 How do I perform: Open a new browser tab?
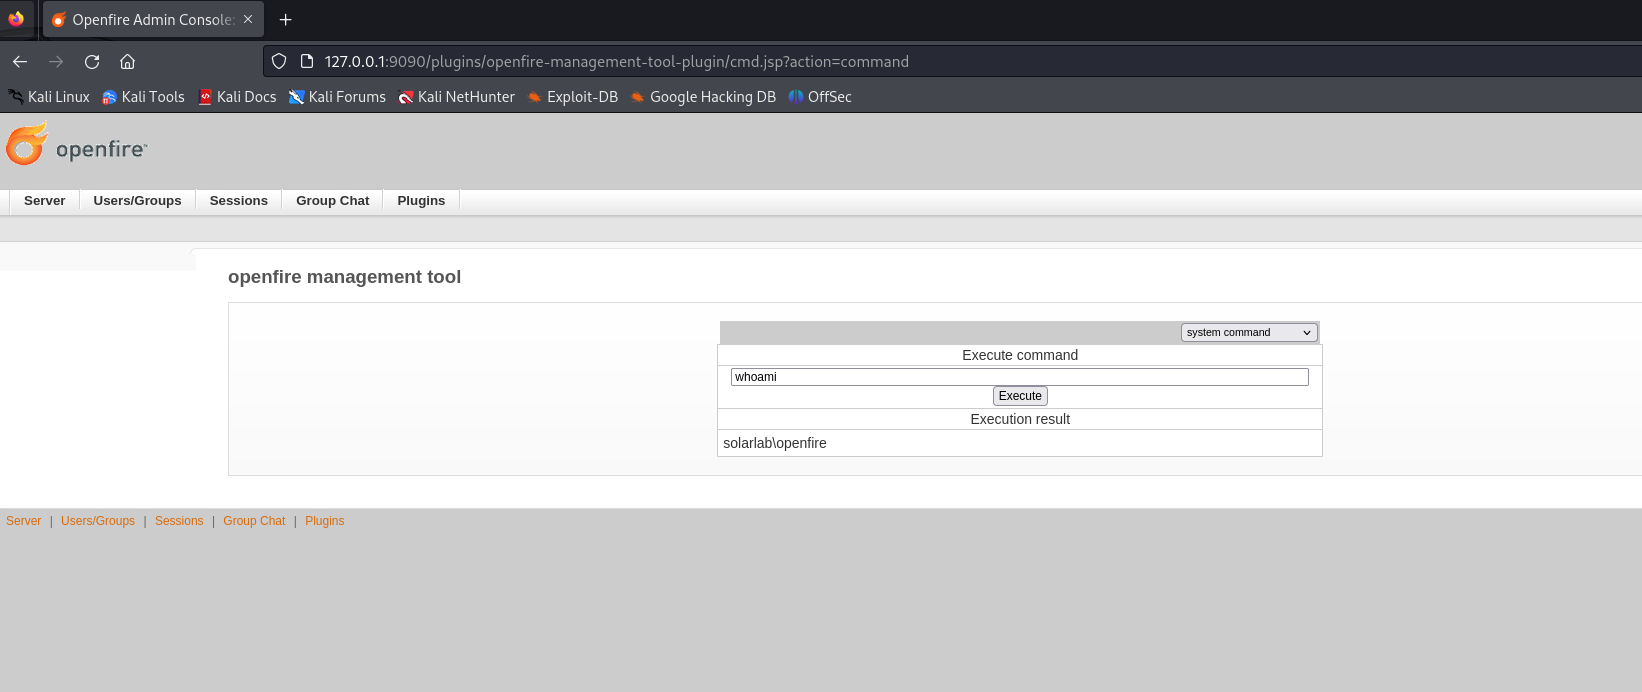286,20
